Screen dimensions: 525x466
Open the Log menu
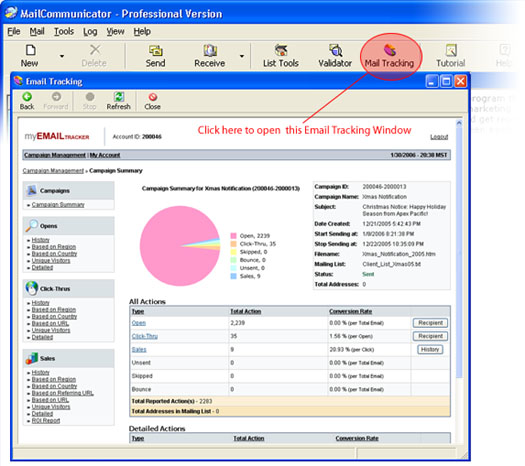click(x=90, y=31)
